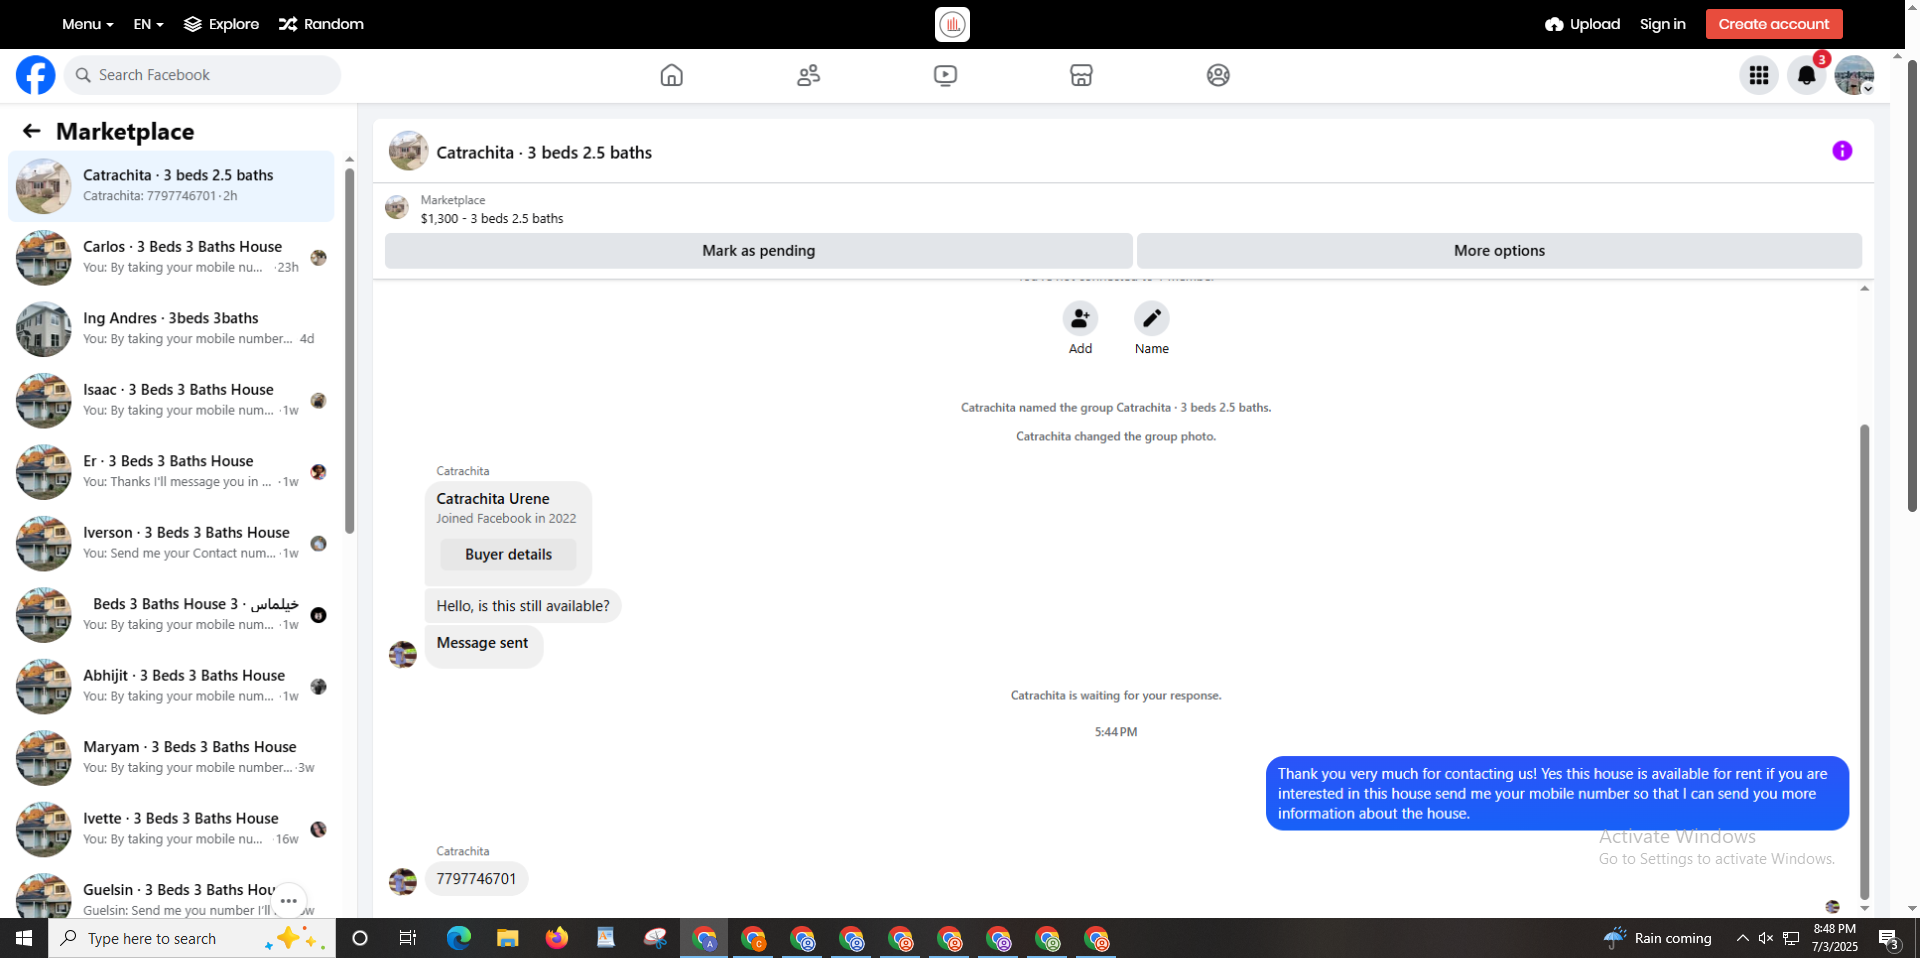Open the Maryam 3 Beds 3 Baths House chat

(171, 758)
